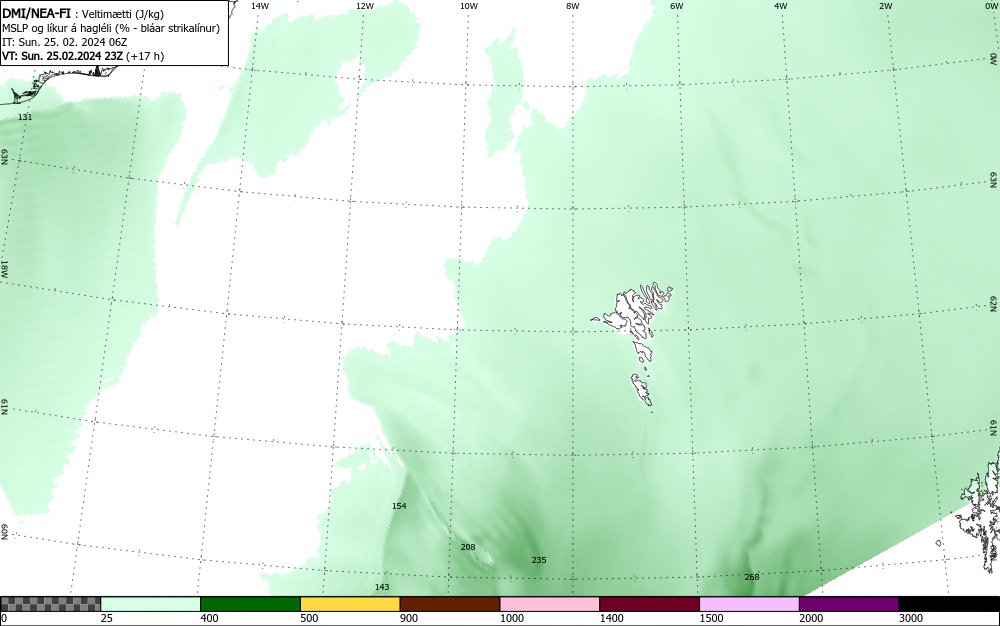This screenshot has width=1000, height=626.
Task: Click the rotated 60N latitude label
Action: (4, 532)
